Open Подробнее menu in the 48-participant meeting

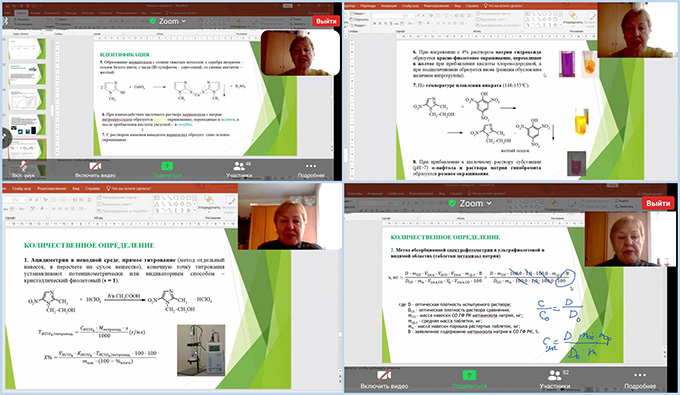pos(311,170)
